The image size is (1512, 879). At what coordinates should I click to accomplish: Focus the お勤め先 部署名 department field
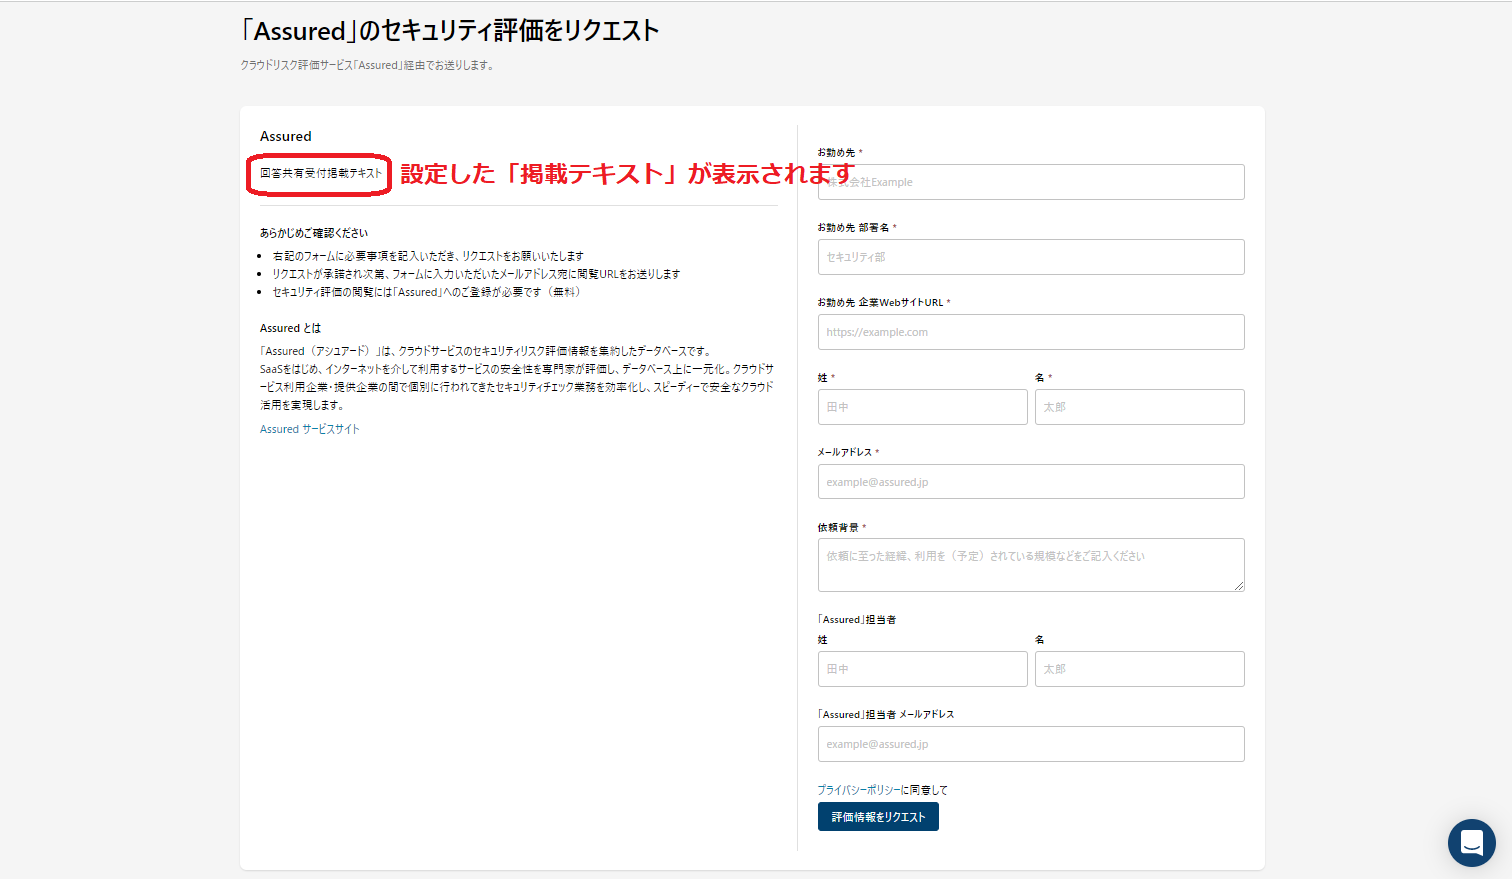[1031, 257]
